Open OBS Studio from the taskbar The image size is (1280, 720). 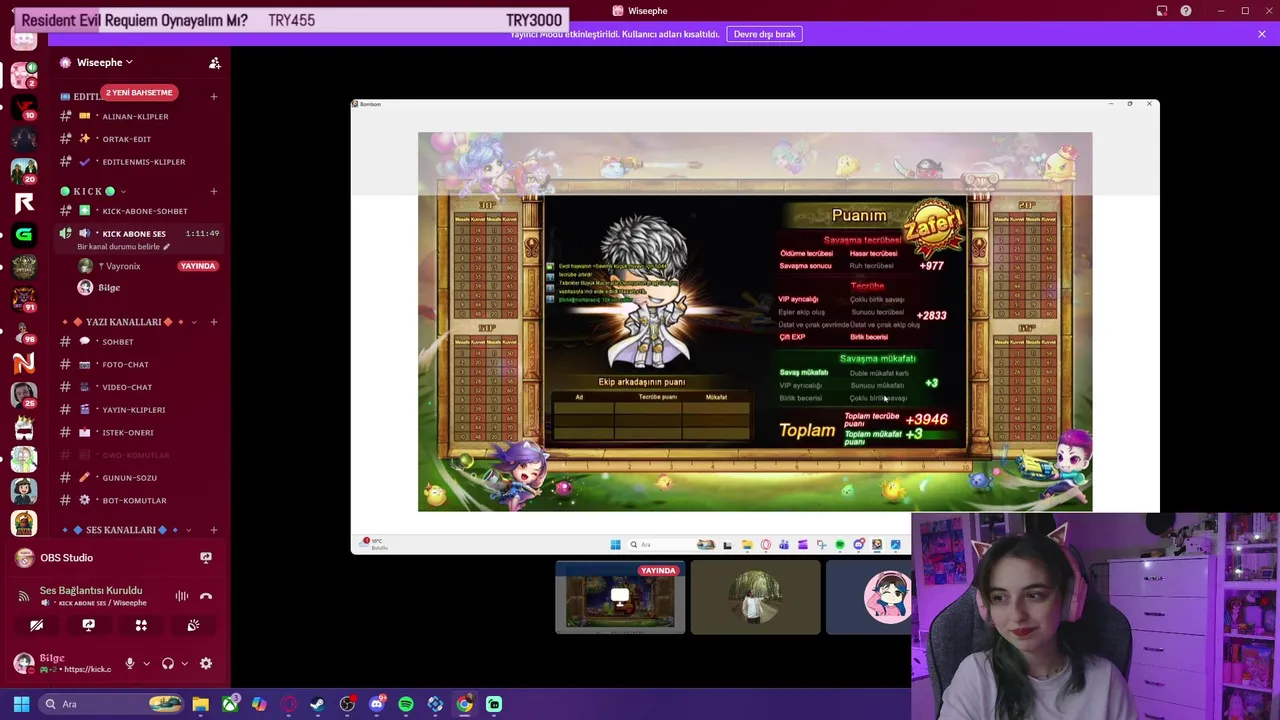coord(347,704)
